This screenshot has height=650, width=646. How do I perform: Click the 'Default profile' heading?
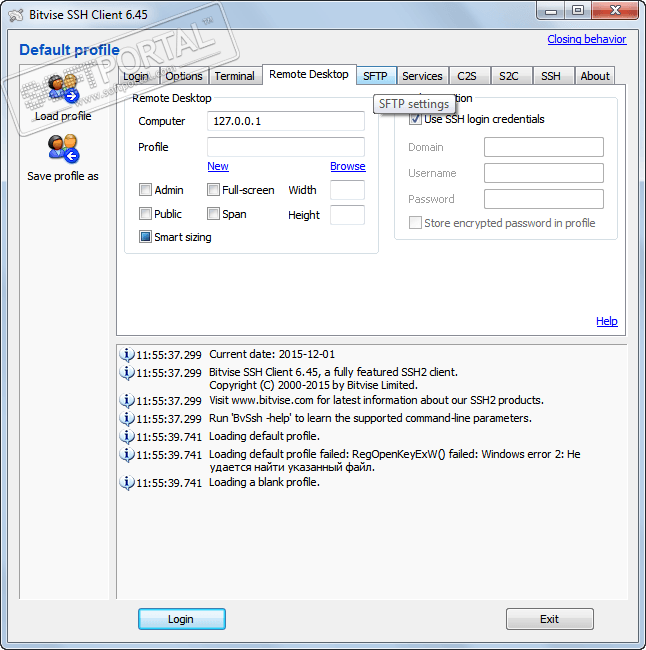click(70, 50)
